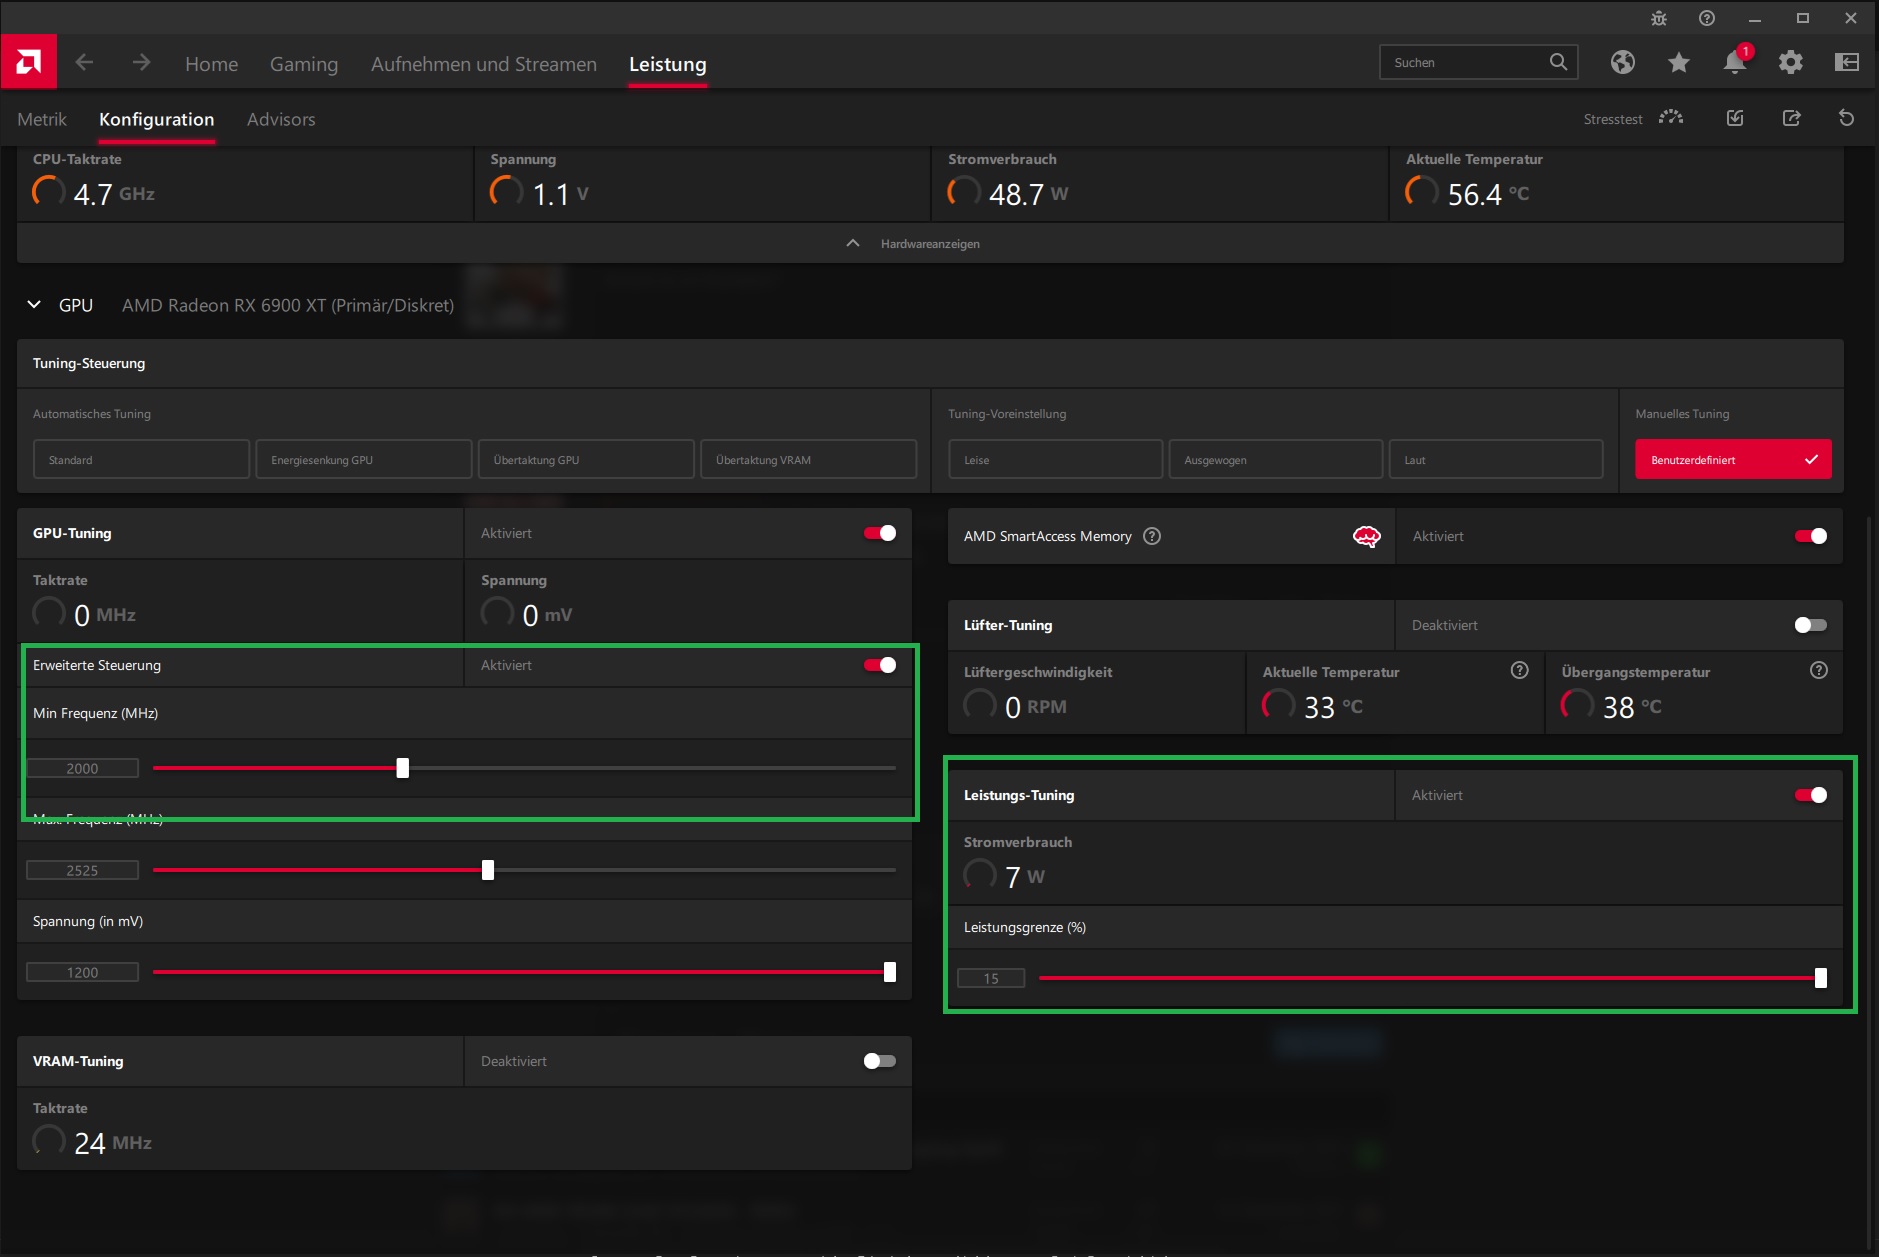Go back with the left arrow
1879x1257 pixels.
pyautogui.click(x=84, y=63)
